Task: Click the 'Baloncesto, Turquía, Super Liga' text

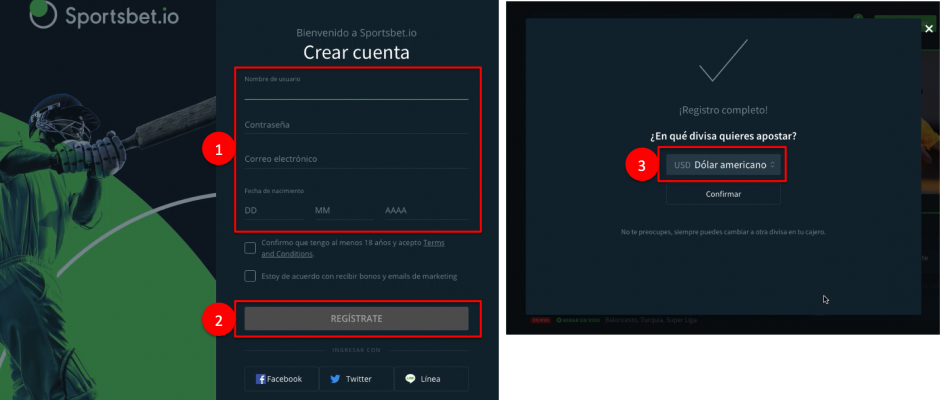Action: click(651, 320)
